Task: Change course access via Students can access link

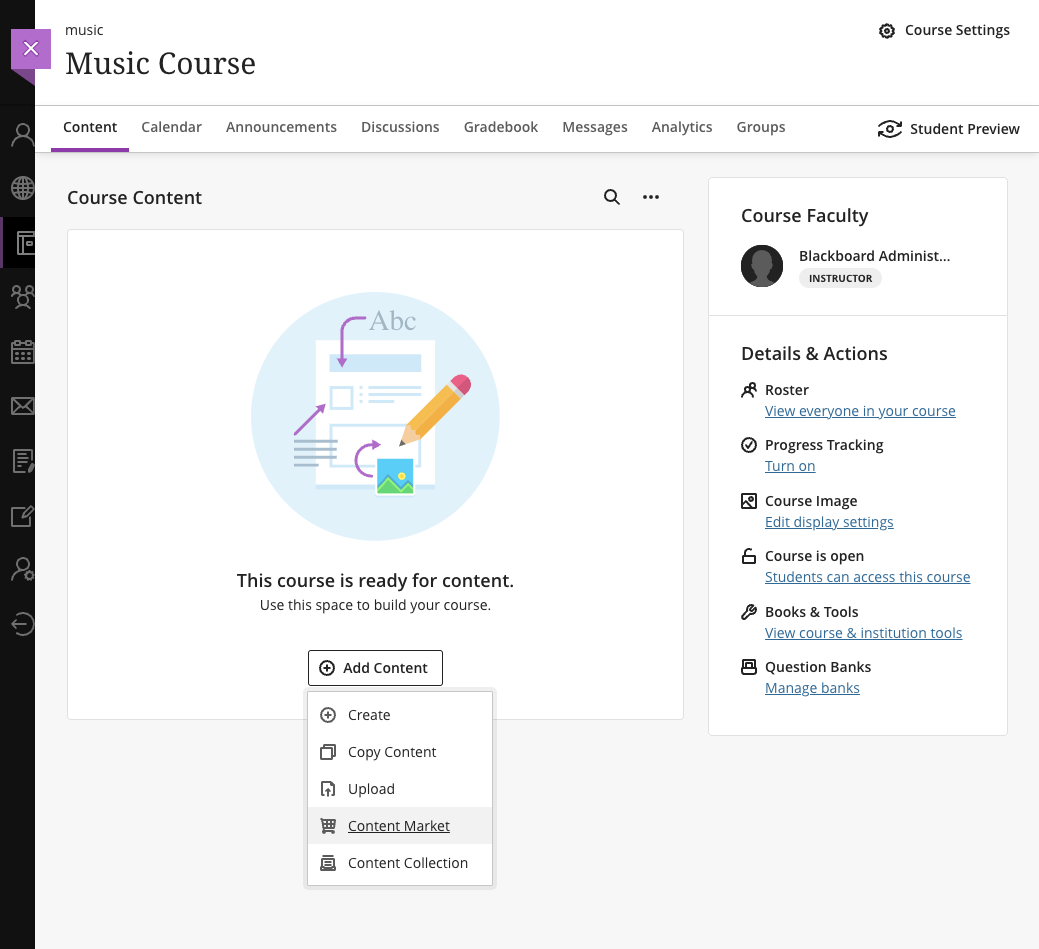Action: (866, 576)
